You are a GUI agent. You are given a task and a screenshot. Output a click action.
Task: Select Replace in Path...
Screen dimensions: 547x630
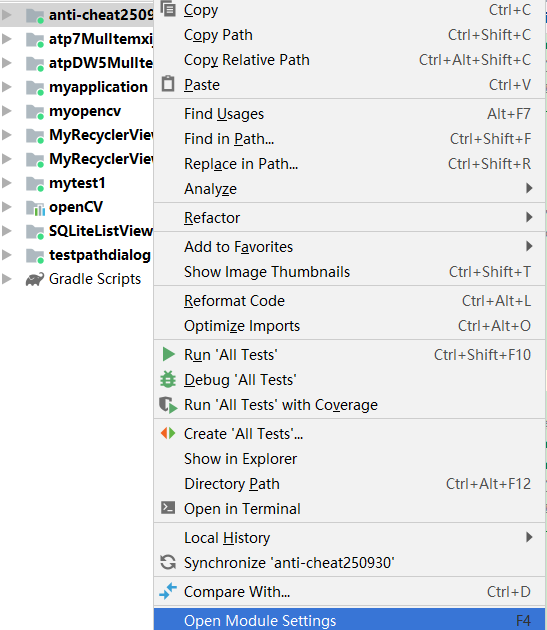point(349,164)
